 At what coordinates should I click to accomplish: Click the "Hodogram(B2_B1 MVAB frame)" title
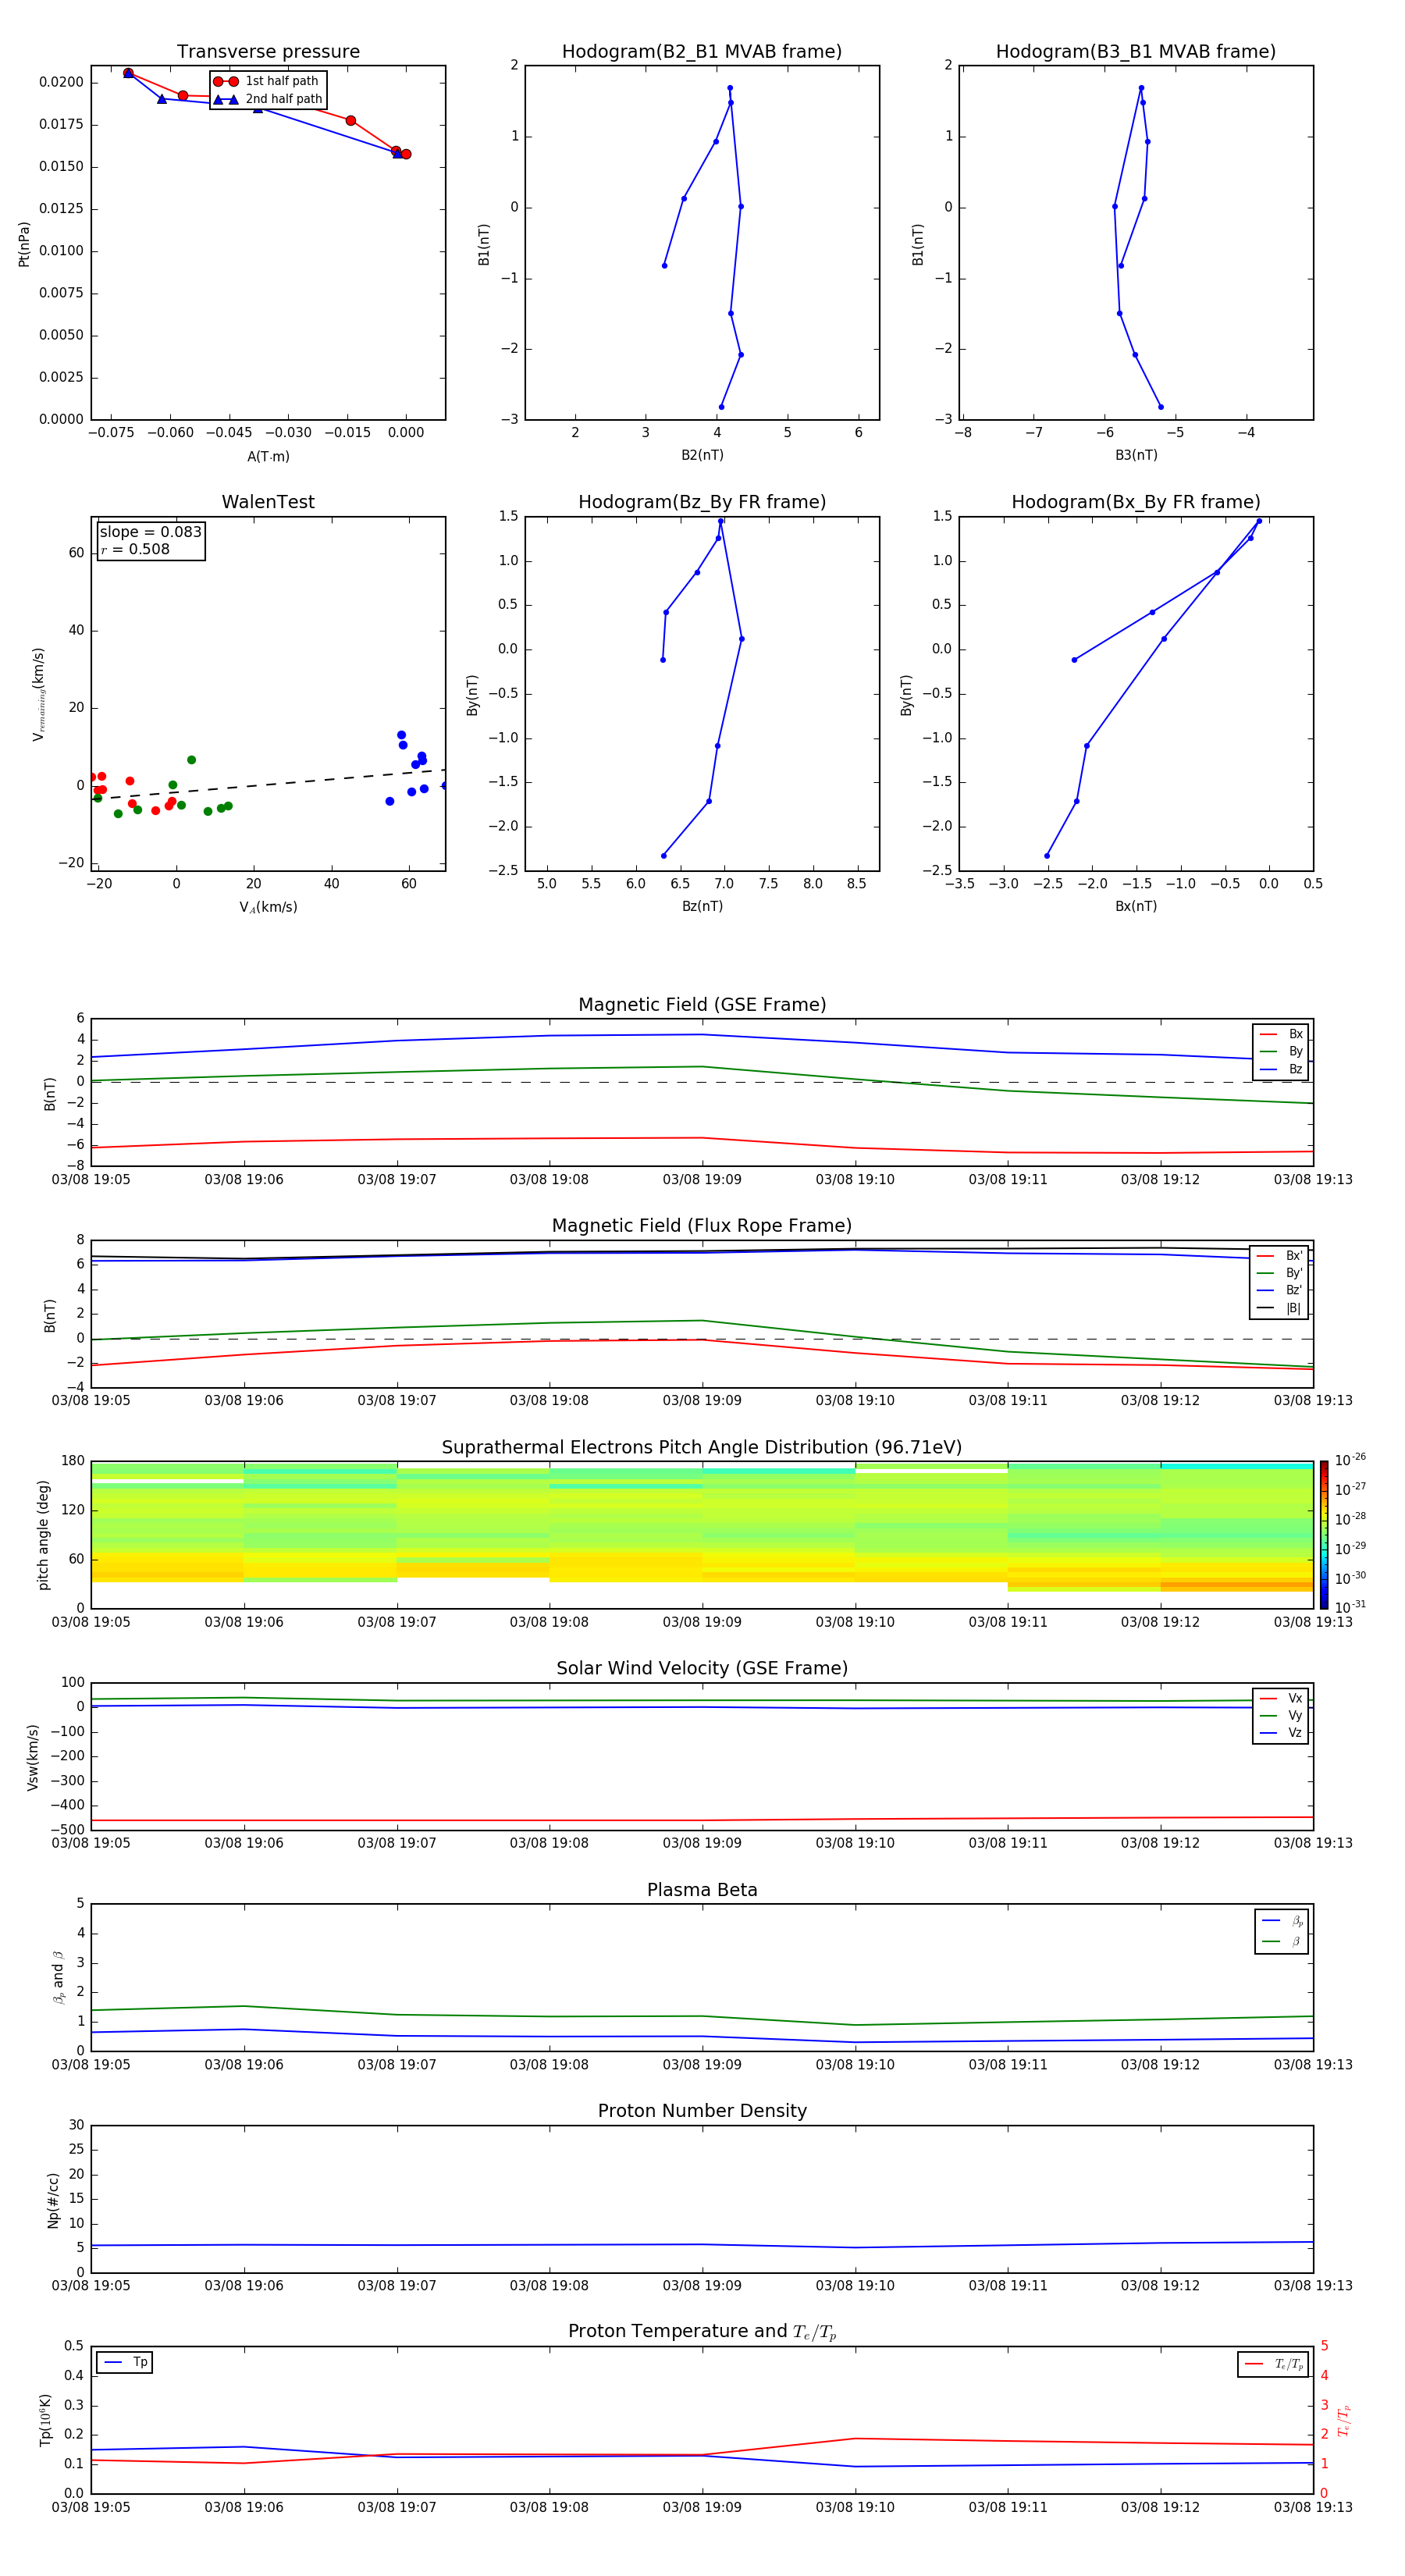click(x=702, y=52)
